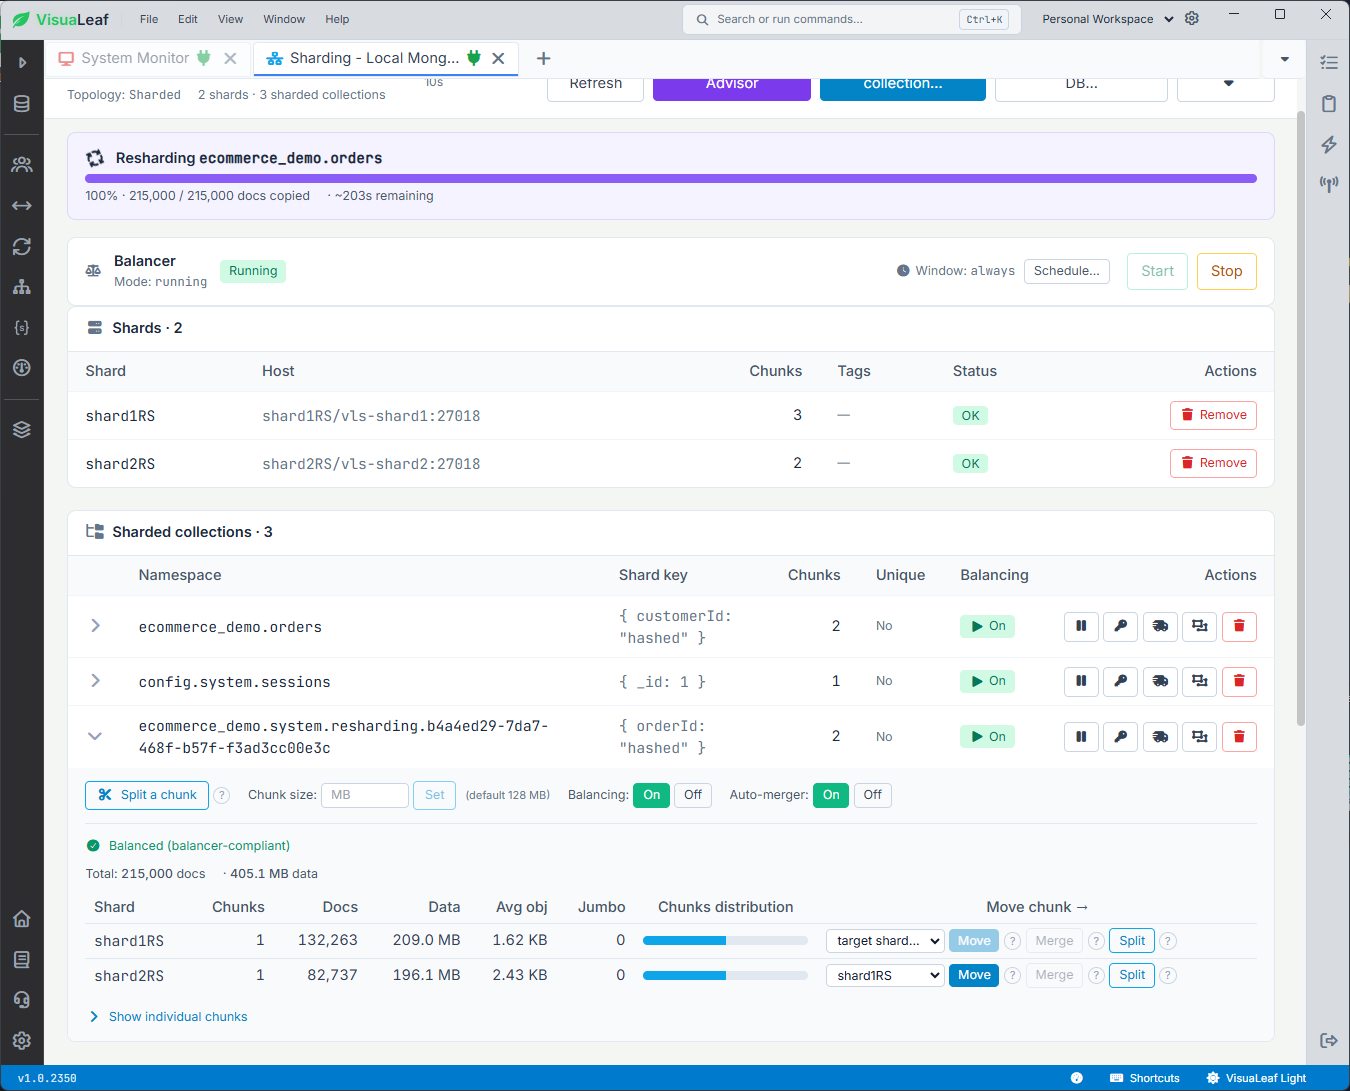This screenshot has width=1350, height=1091.
Task: Go to the home icon in sidebar
Action: point(22,919)
